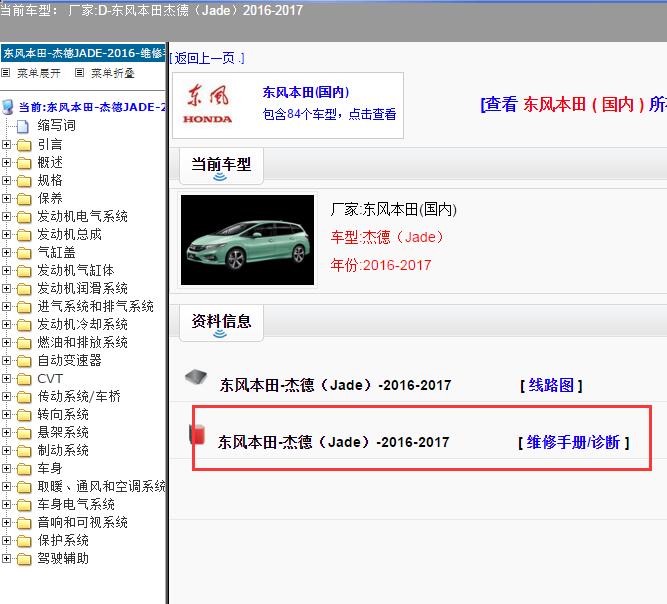667x604 pixels.
Task: Expand the 传动系统/车桥 tree node
Action: [6, 396]
